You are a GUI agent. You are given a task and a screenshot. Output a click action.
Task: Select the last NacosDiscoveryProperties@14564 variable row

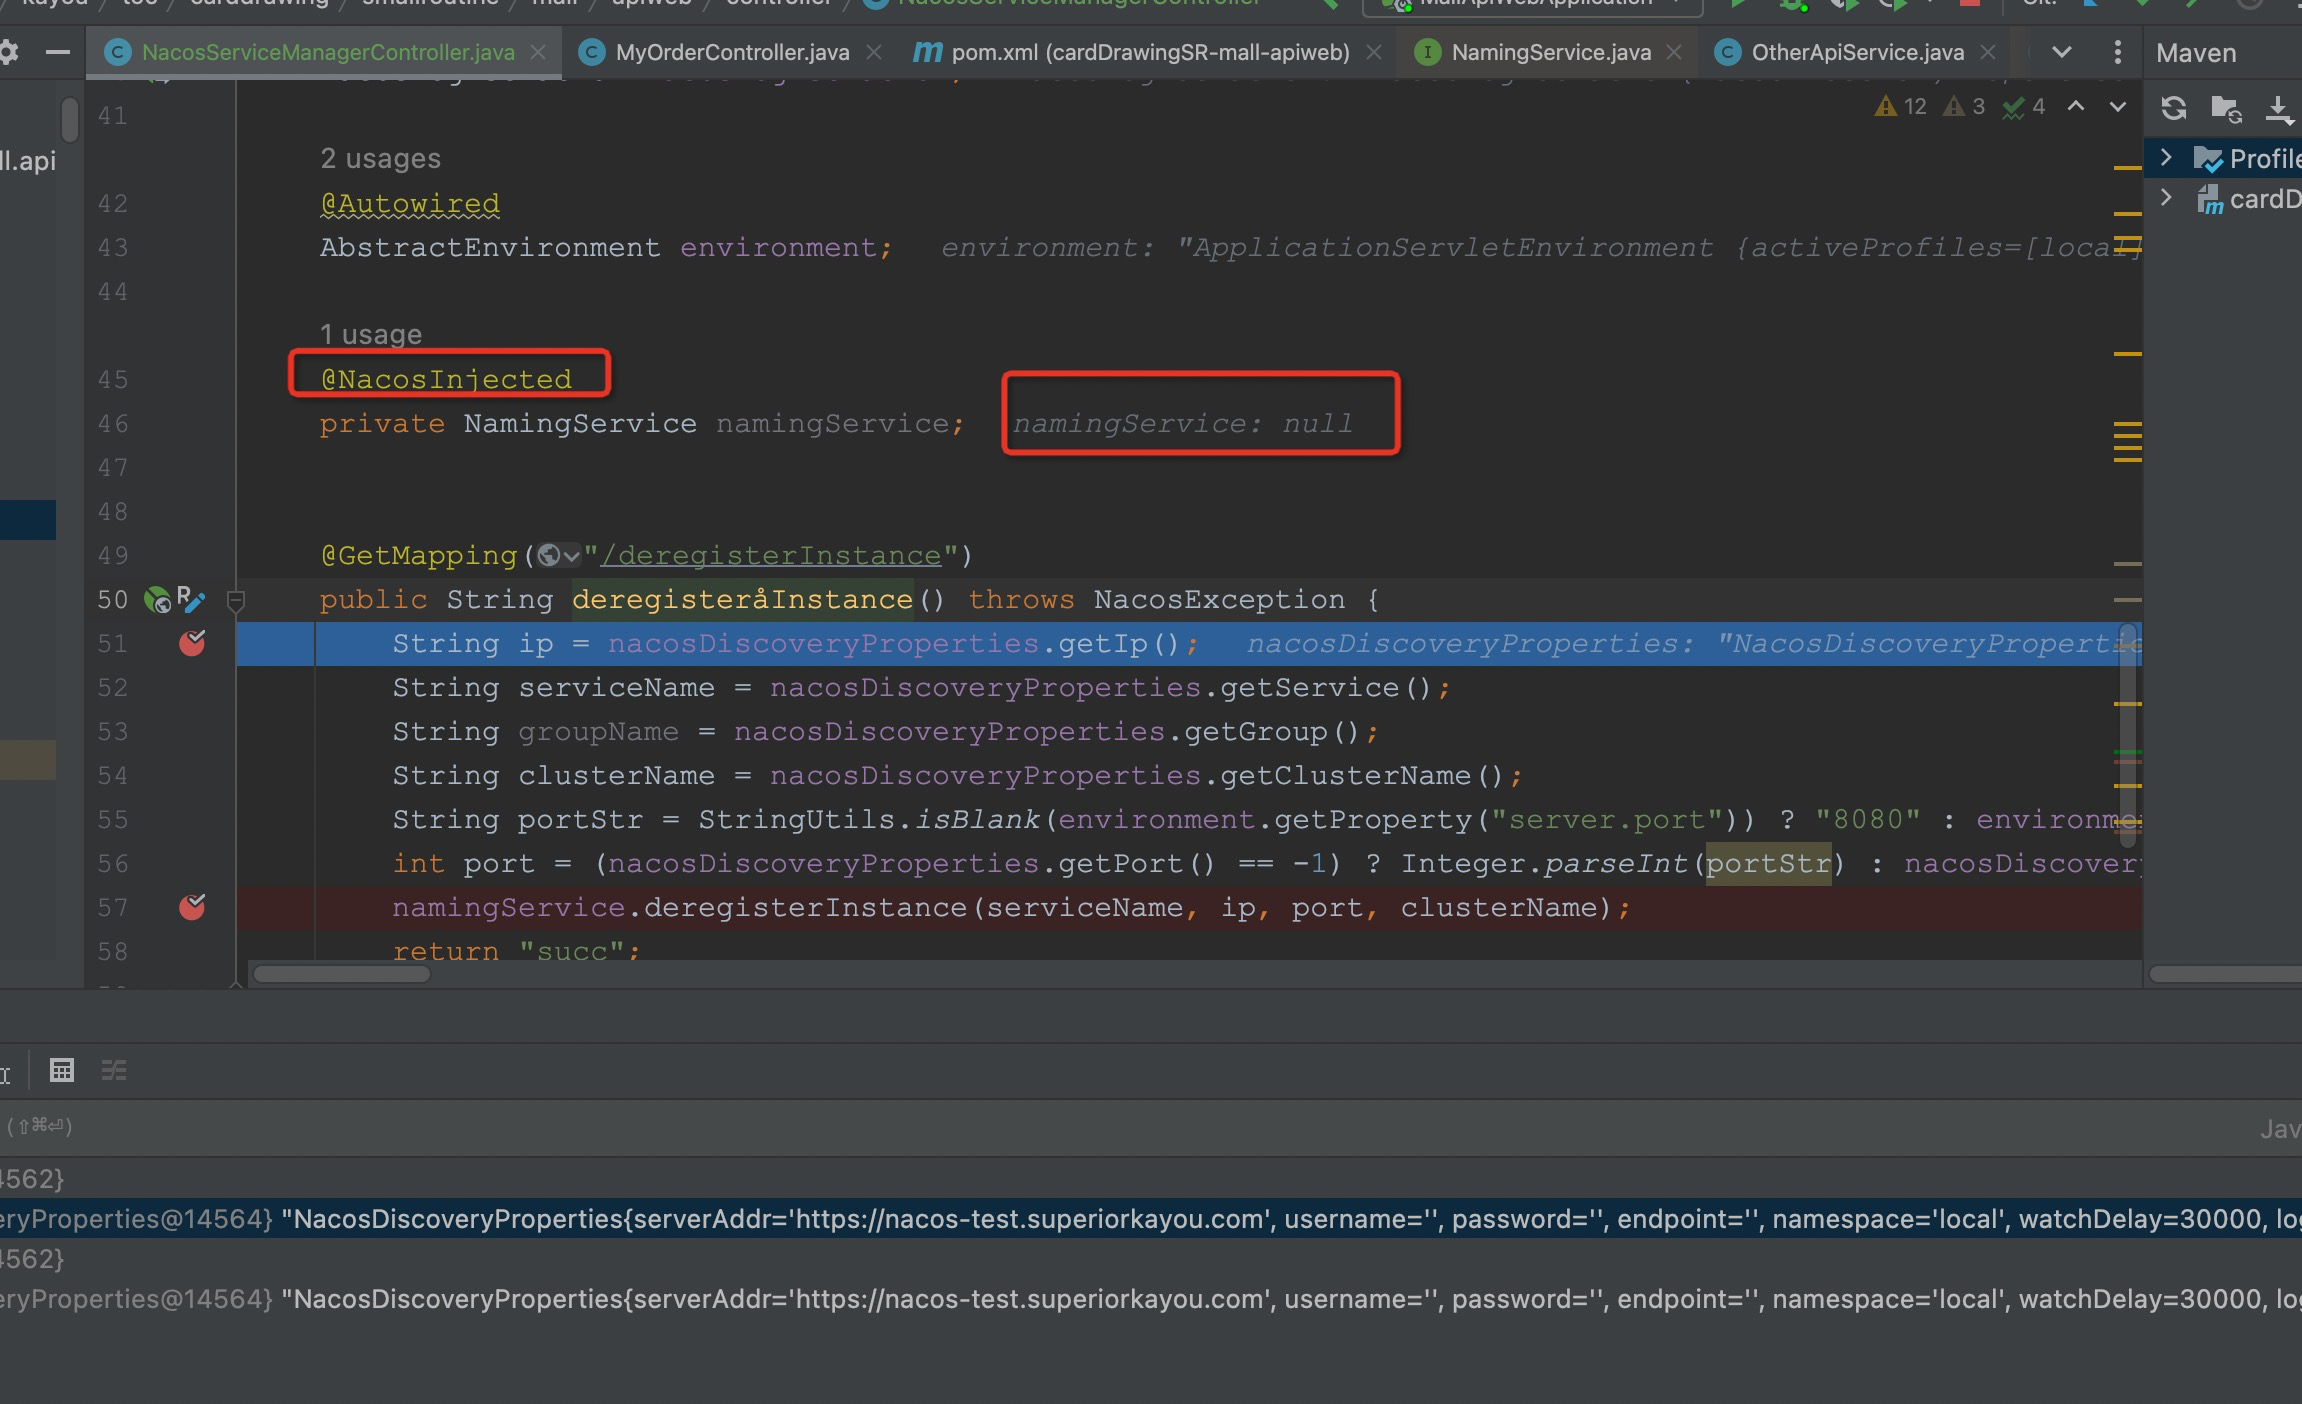click(1151, 1298)
